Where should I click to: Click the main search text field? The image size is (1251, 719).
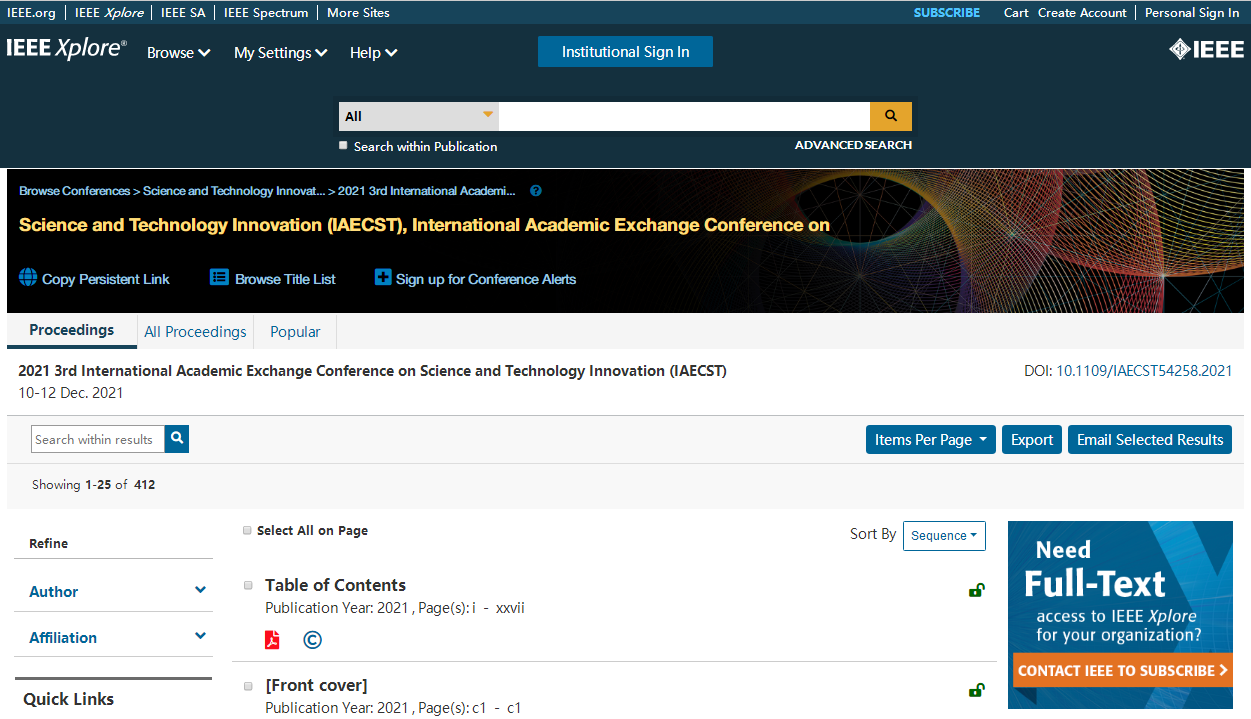point(684,116)
